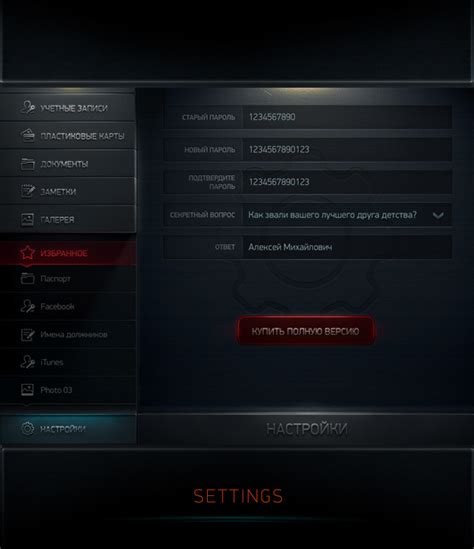
Task: Open the Паспорт favorite entry
Action: [x=68, y=279]
